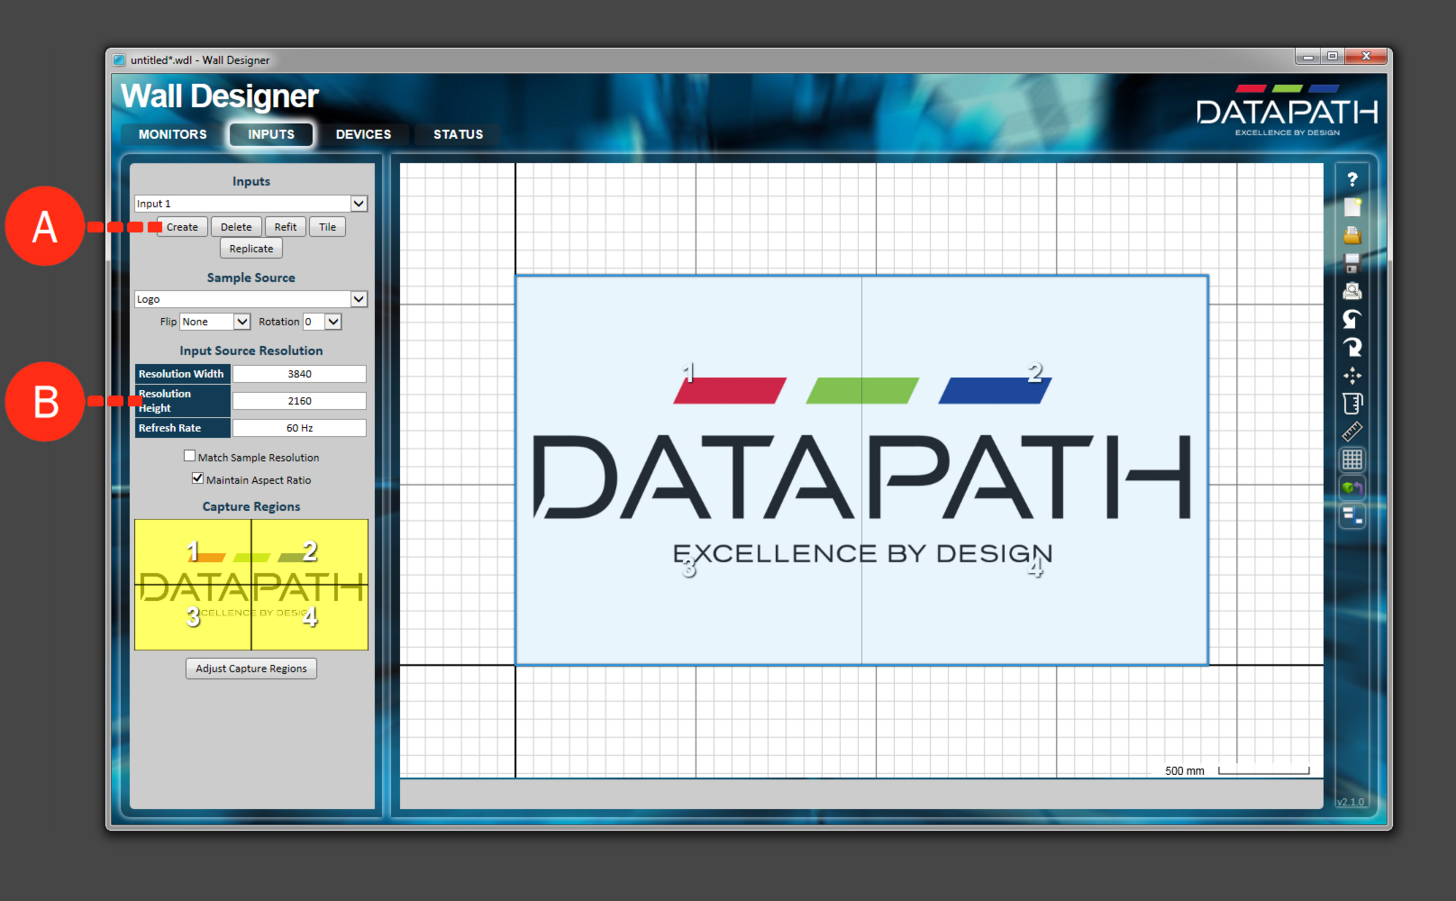The image size is (1456, 901).
Task: Click Adjust Capture Regions button
Action: click(251, 669)
